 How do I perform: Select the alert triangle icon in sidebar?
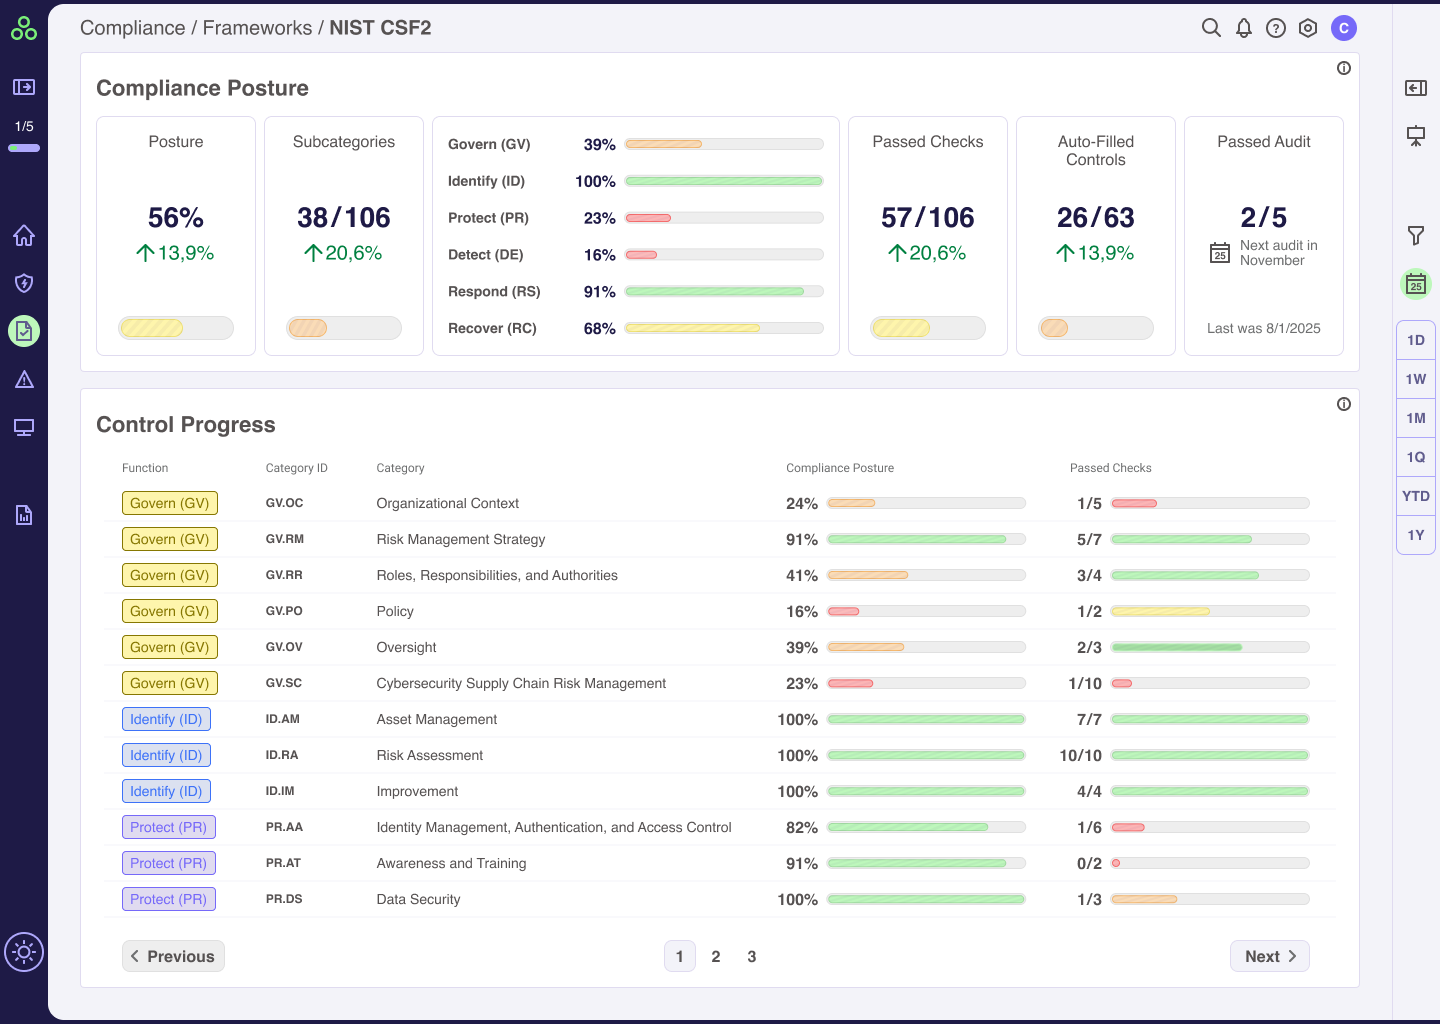(24, 379)
